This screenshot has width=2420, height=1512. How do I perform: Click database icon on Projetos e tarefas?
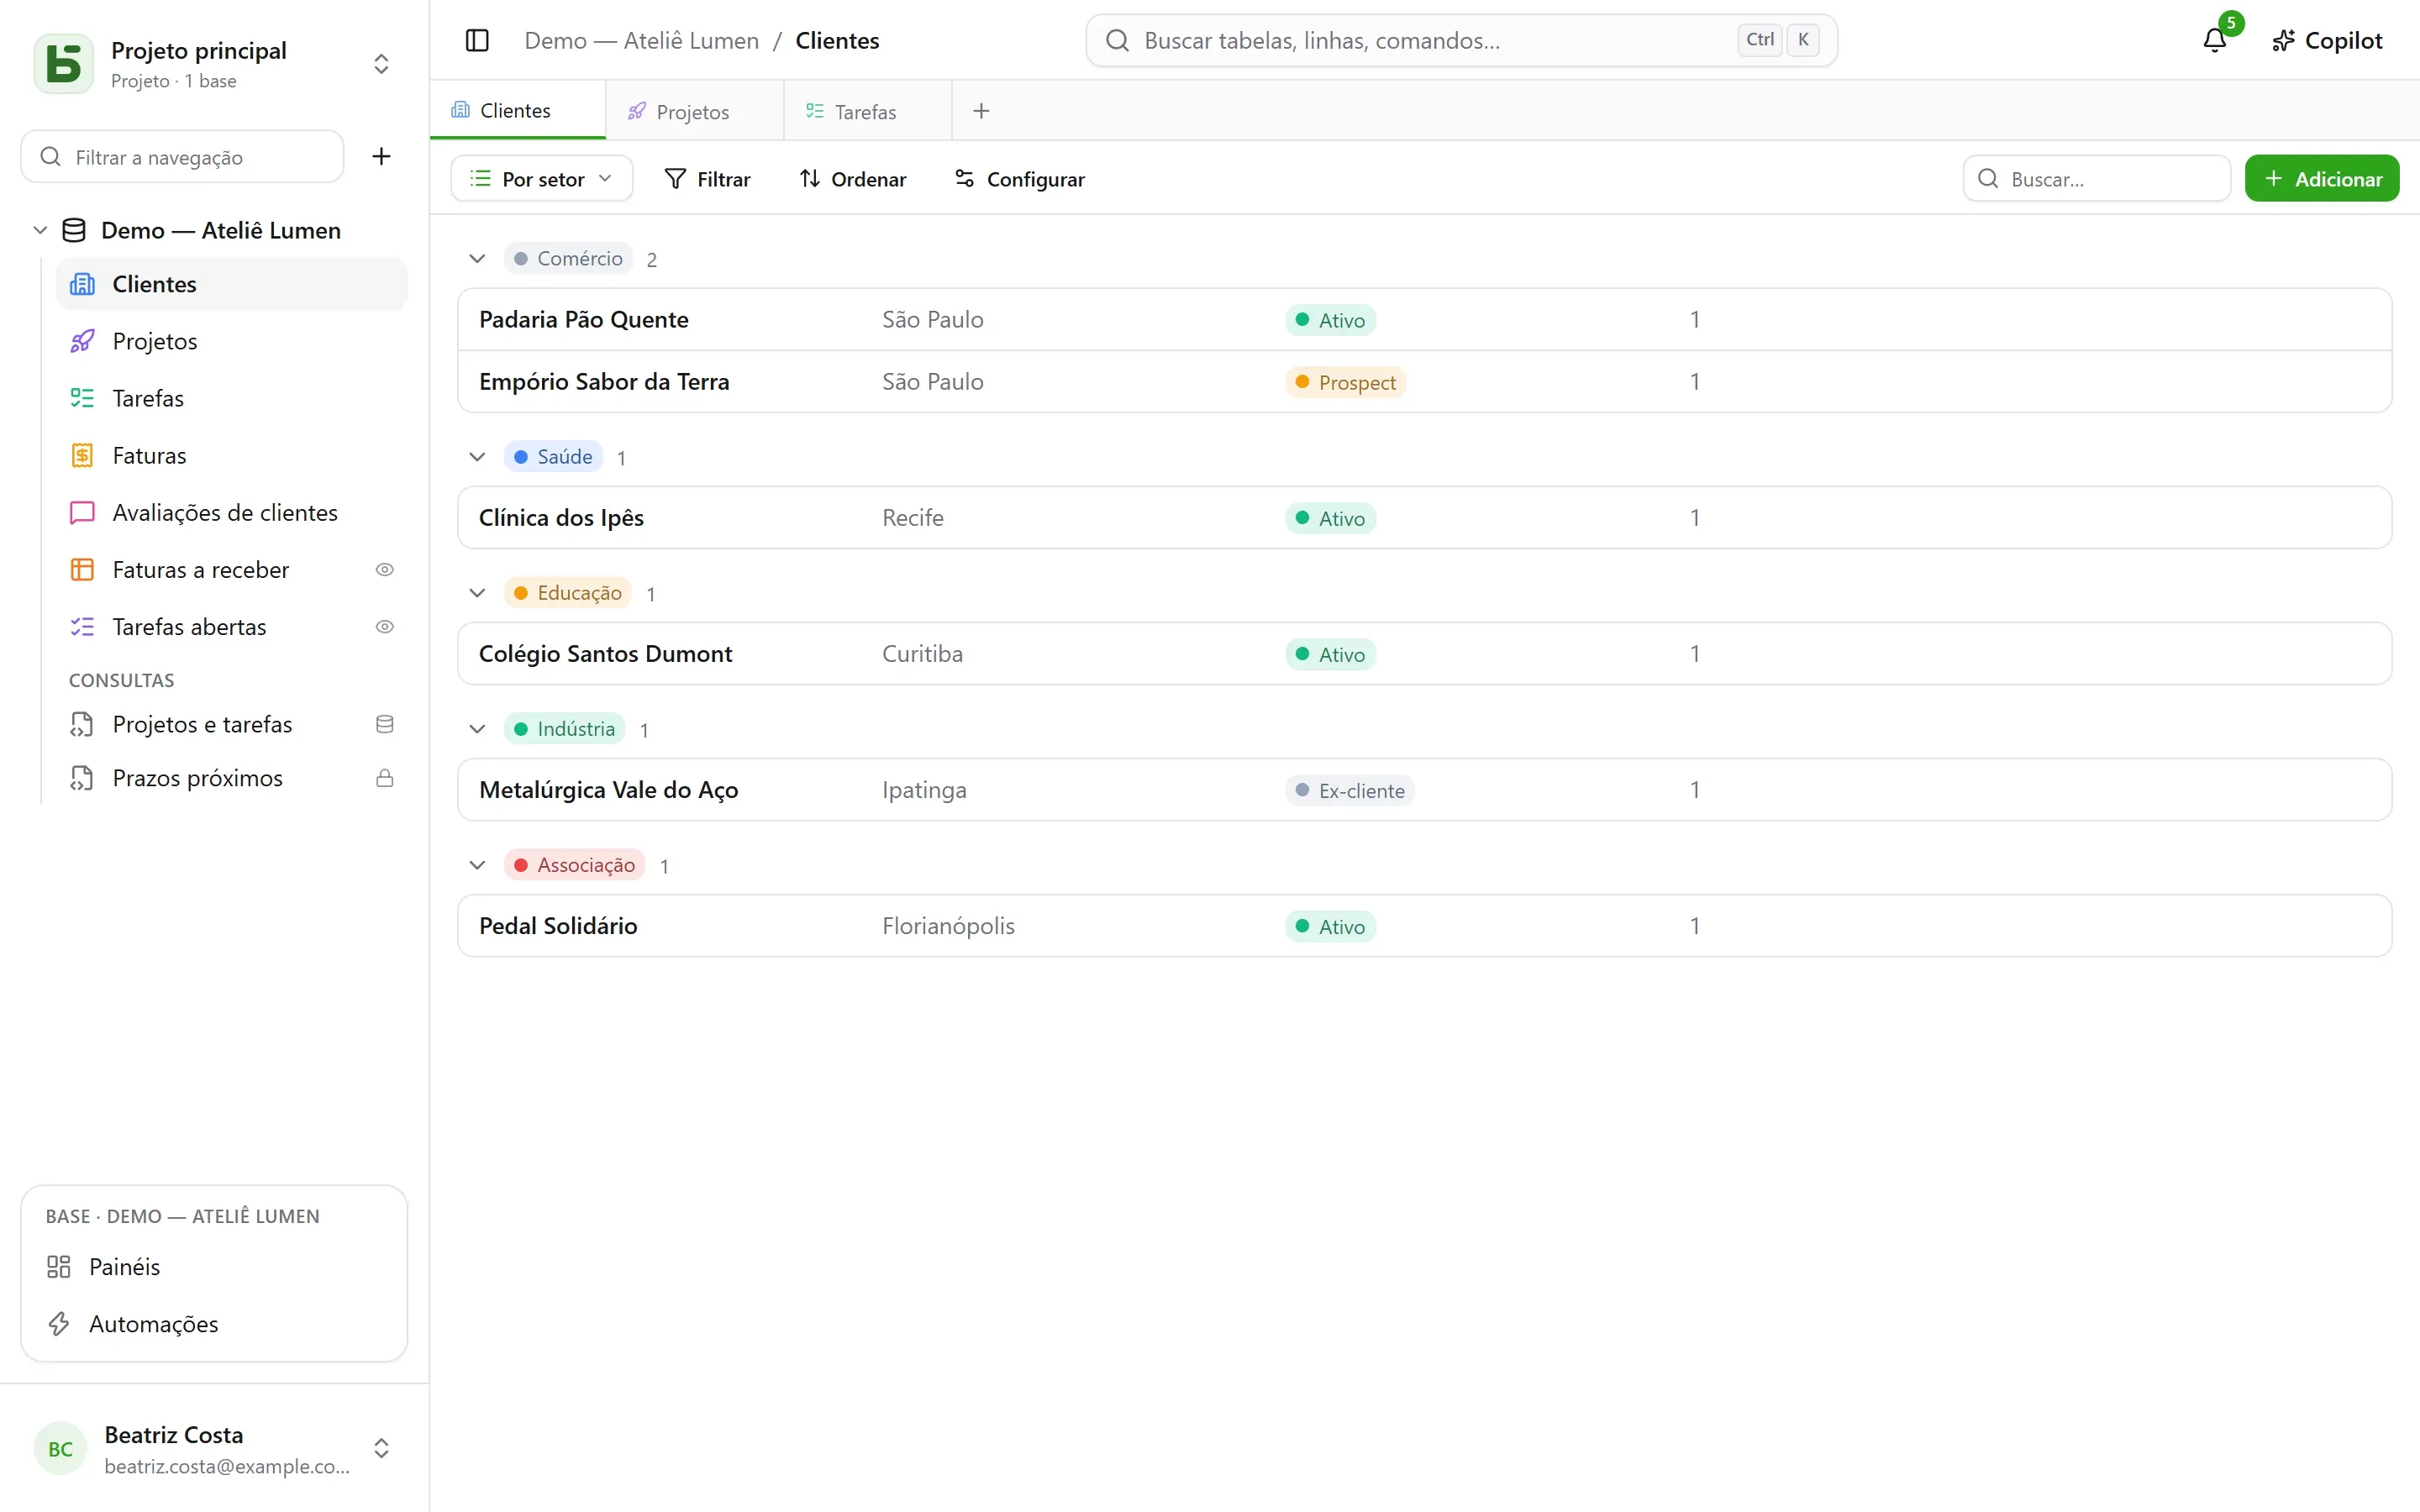click(385, 724)
